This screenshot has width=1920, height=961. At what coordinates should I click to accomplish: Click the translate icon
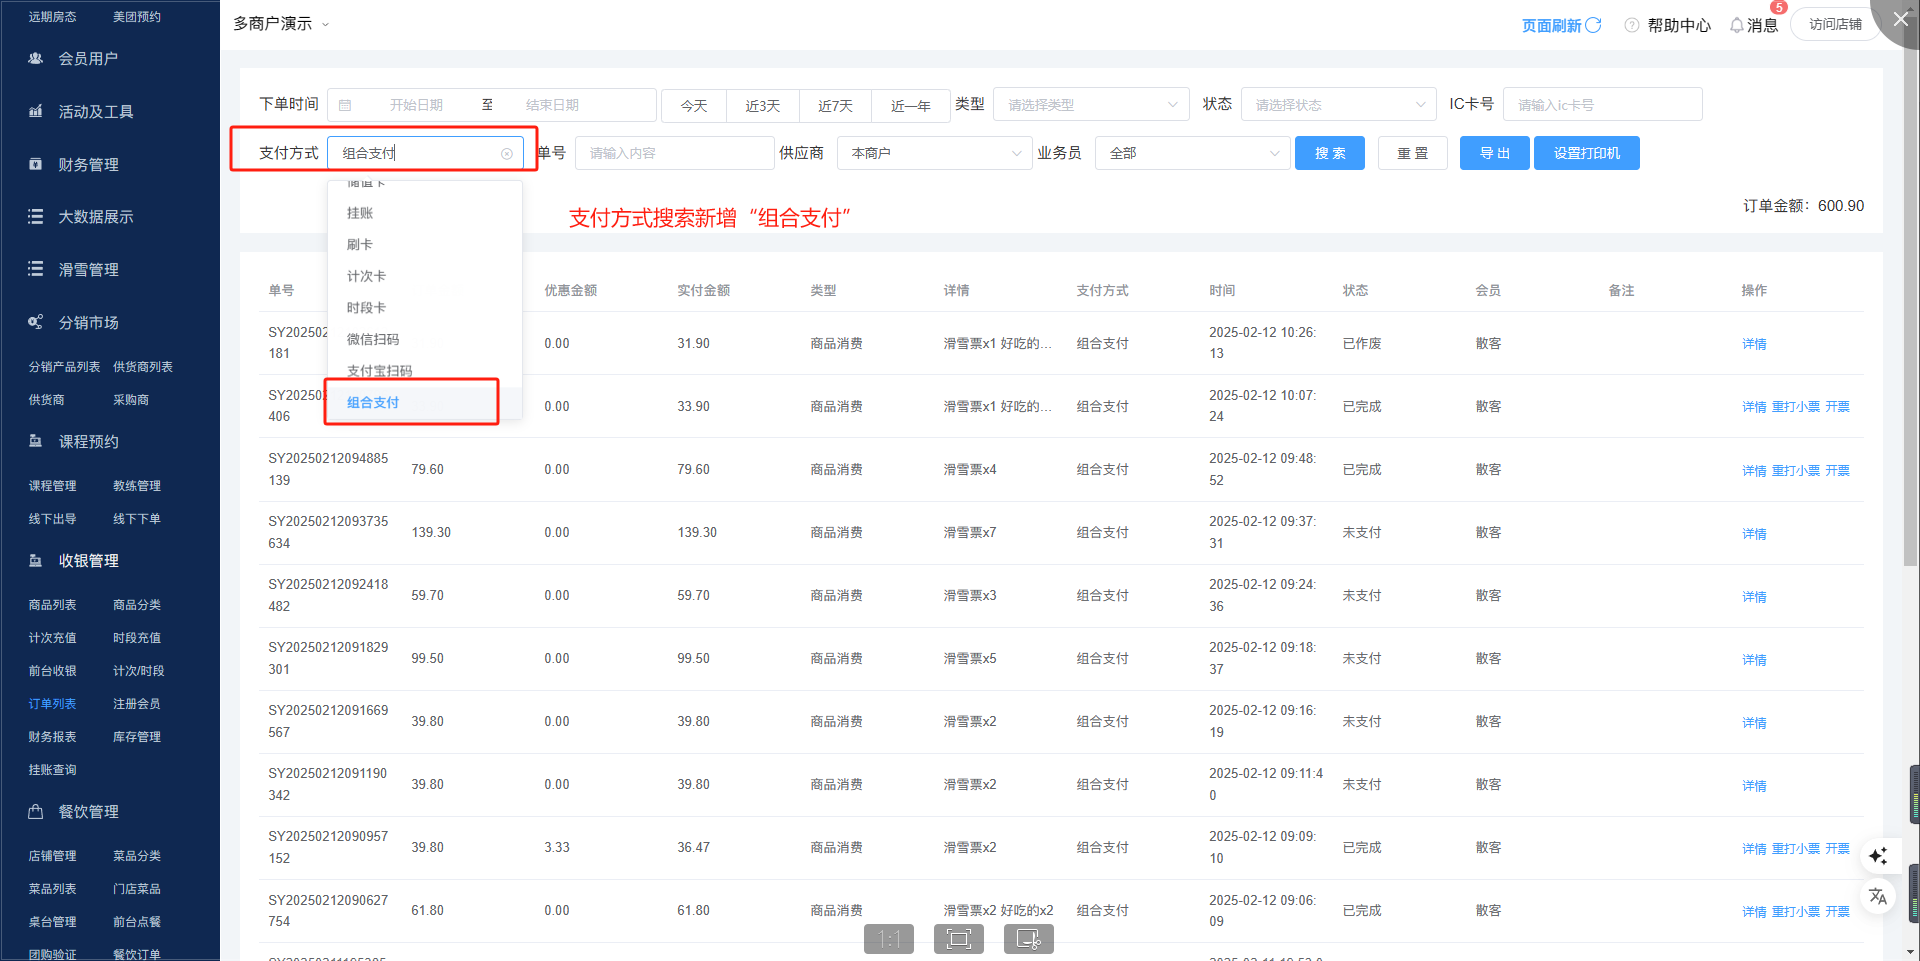1878,896
